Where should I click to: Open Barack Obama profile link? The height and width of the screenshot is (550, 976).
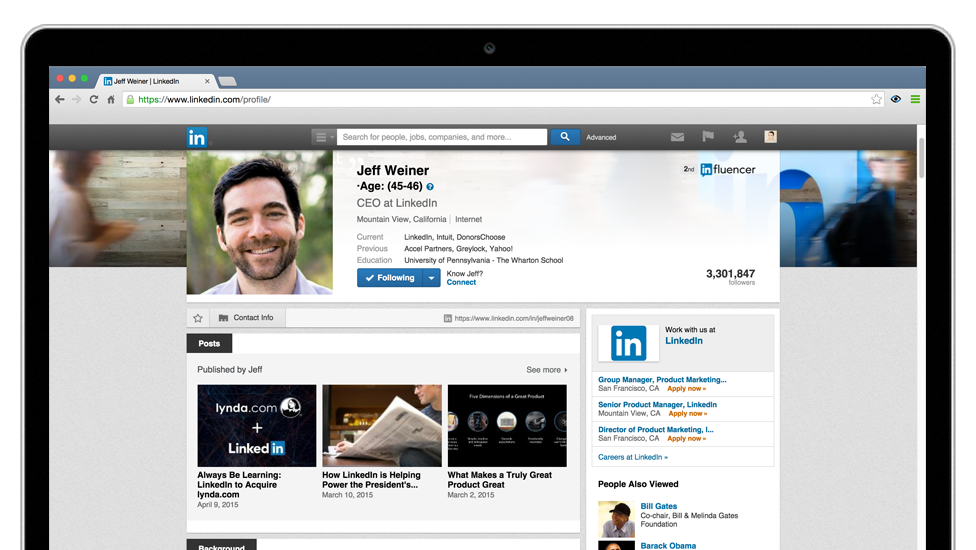tap(669, 546)
